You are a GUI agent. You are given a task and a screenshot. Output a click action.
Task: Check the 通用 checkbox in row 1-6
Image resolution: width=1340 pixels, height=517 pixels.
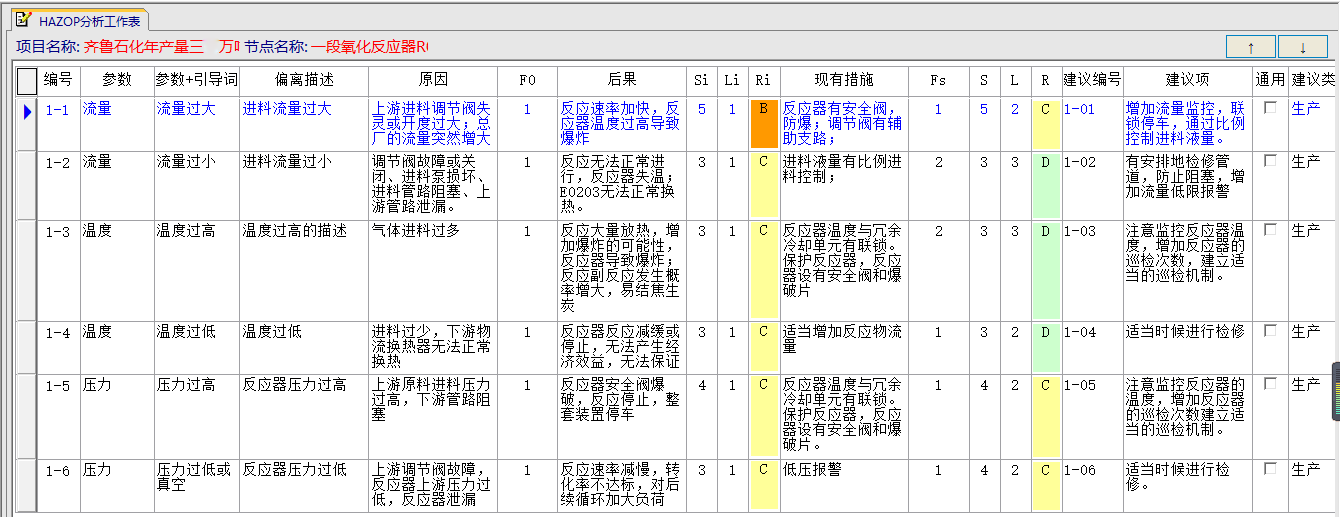tap(1271, 468)
